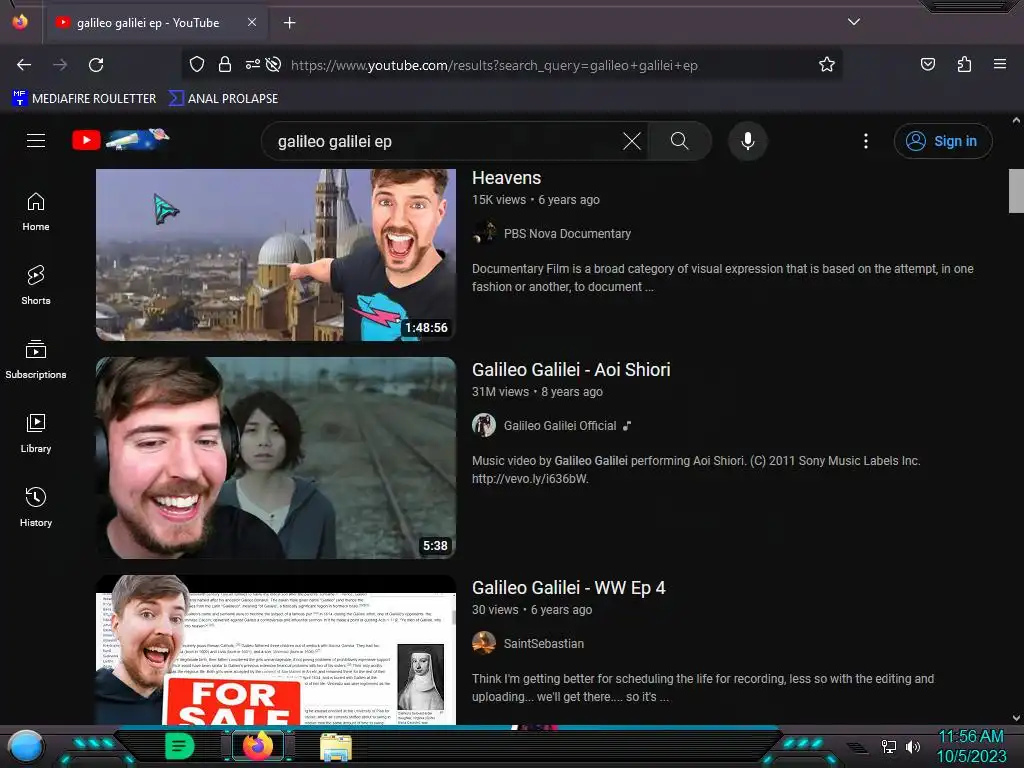Image resolution: width=1024 pixels, height=768 pixels.
Task: Open PBS Nova Documentary channel
Action: coord(567,234)
